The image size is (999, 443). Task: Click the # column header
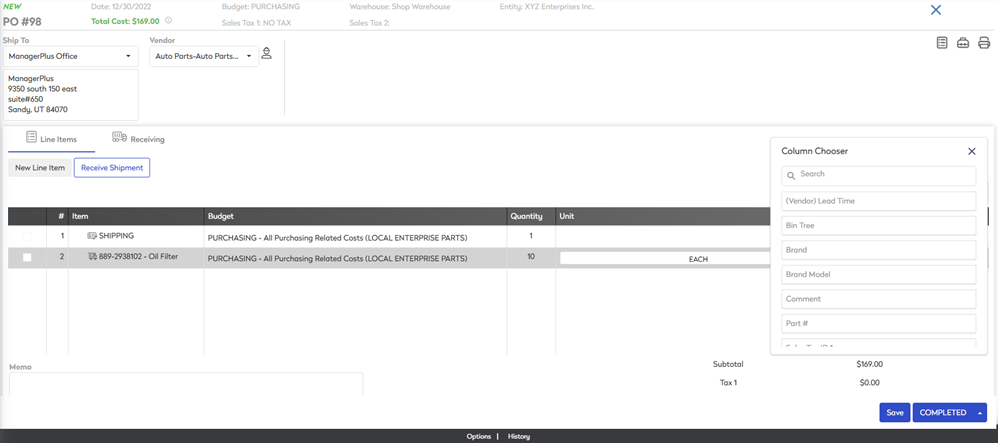(57, 216)
